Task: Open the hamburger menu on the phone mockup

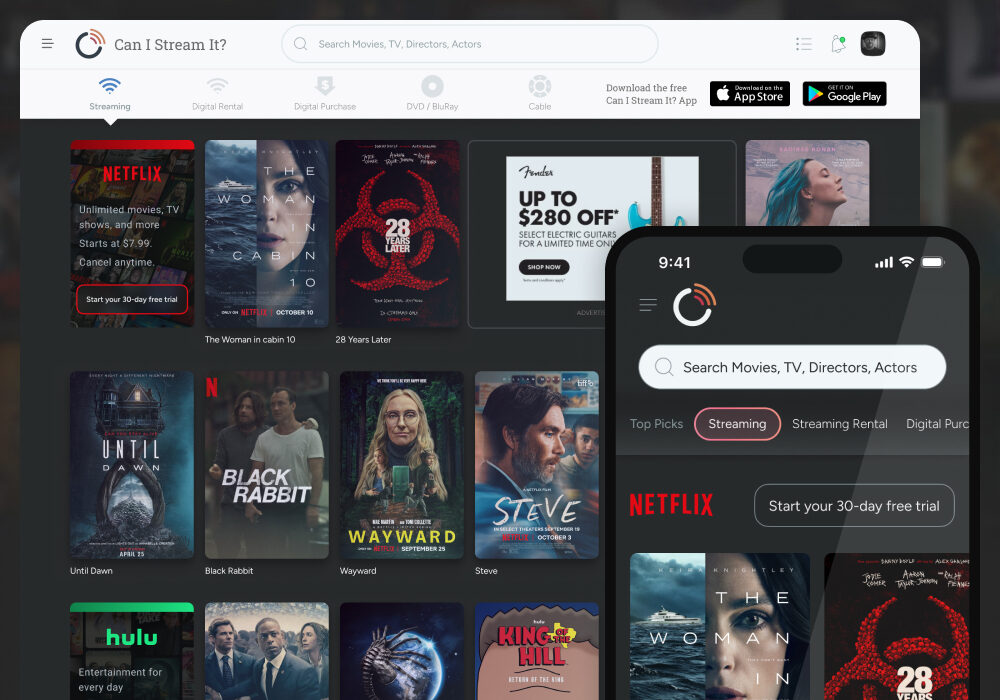Action: click(x=648, y=305)
